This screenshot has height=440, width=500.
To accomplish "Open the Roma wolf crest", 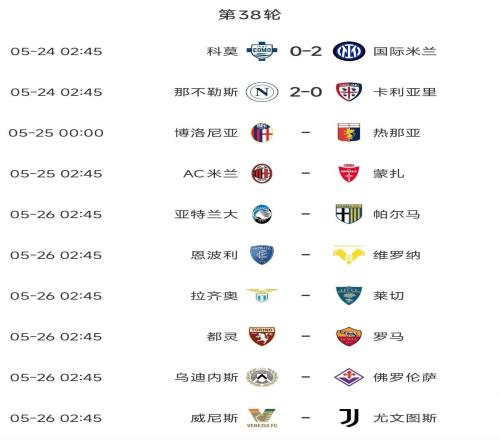I will (349, 336).
